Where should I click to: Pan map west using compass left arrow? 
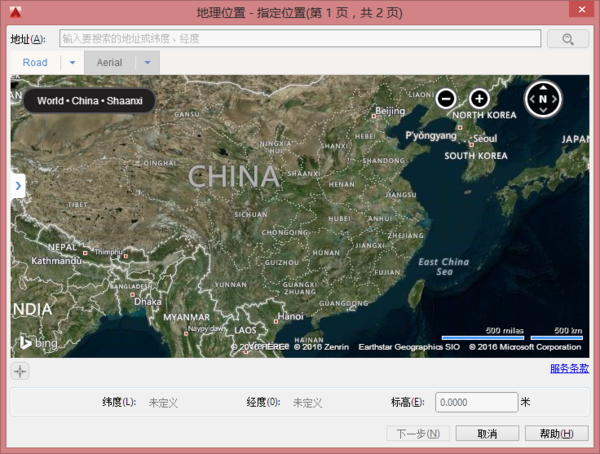(x=532, y=99)
